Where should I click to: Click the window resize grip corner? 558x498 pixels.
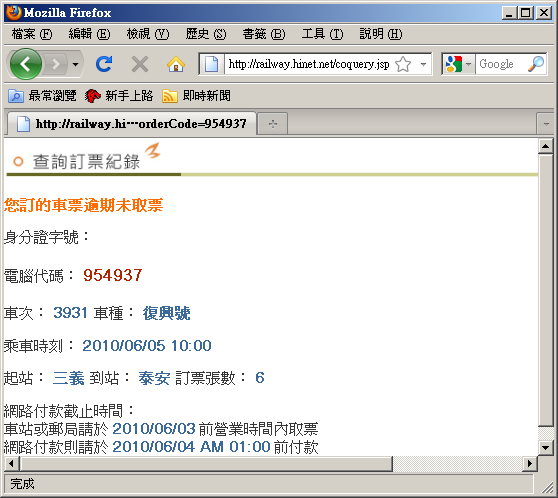pyautogui.click(x=547, y=488)
